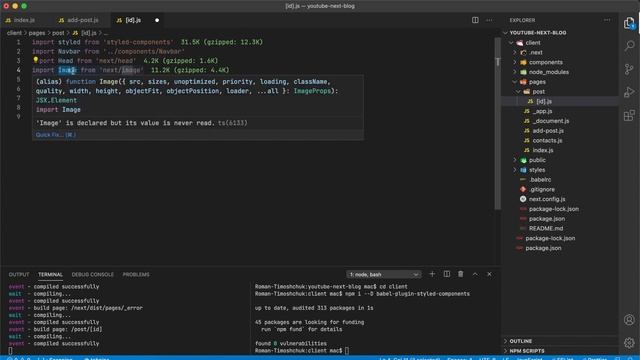Expand the .next folder
The width and height of the screenshot is (640, 360).
(515, 52)
